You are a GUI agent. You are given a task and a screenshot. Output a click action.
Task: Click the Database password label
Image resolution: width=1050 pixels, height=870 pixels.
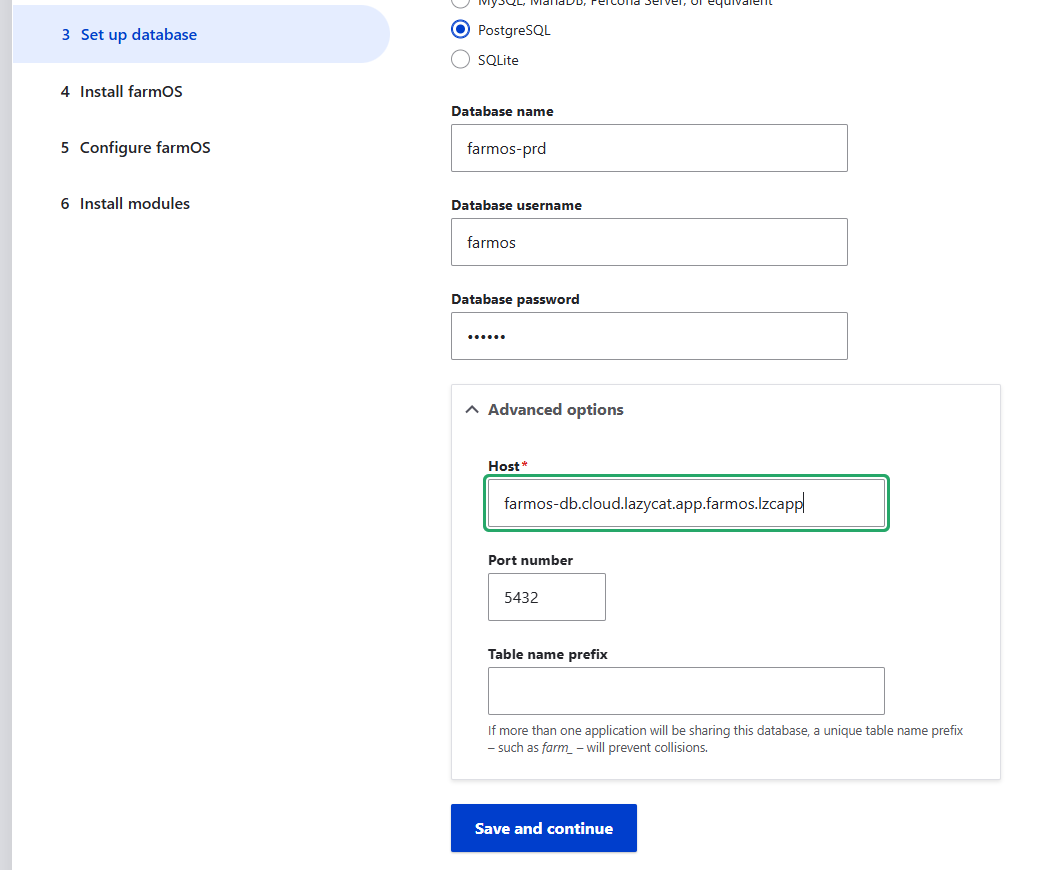click(x=515, y=299)
